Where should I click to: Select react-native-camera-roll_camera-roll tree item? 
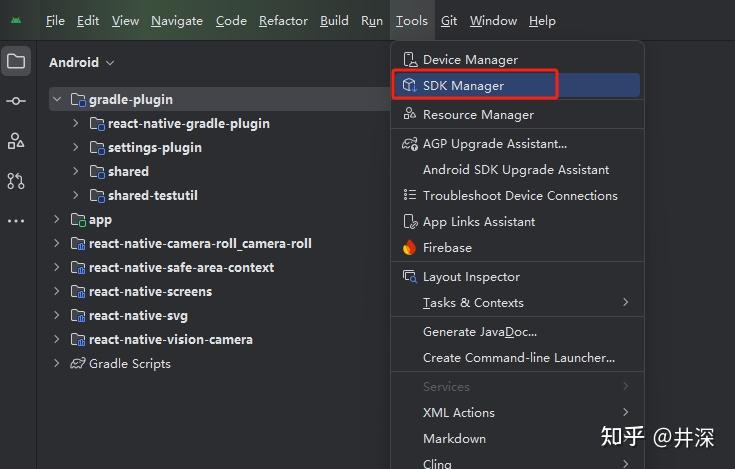tap(200, 244)
